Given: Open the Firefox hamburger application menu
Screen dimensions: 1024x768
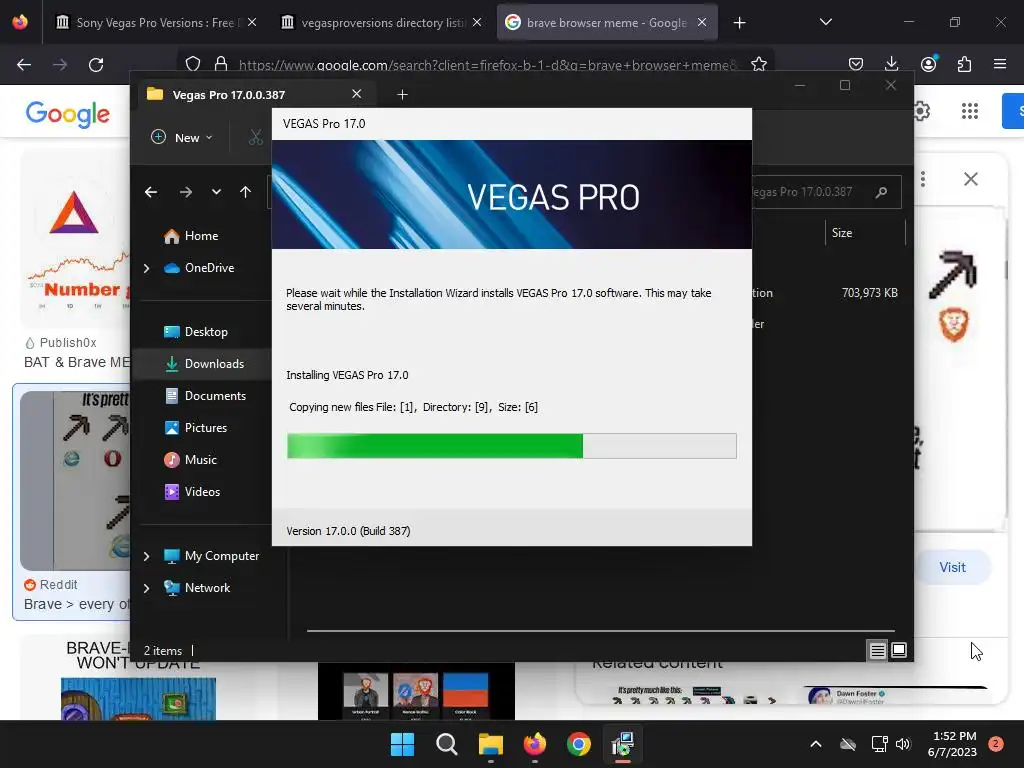Looking at the screenshot, I should point(1000,64).
